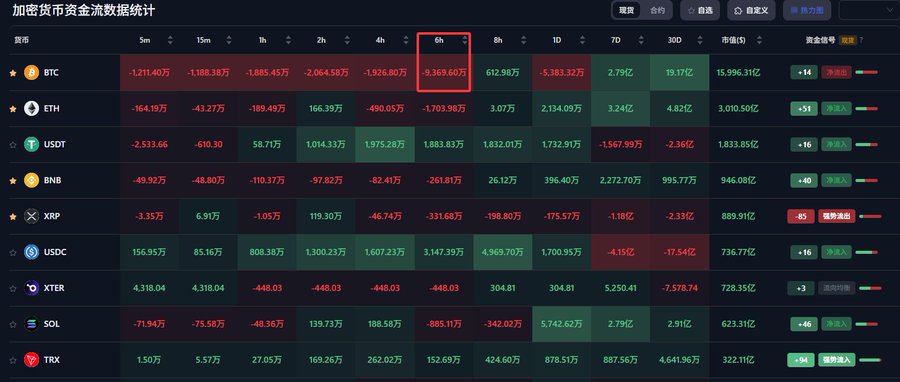Click the 现货 tag beside 资金信号
The width and height of the screenshot is (900, 382).
(x=847, y=40)
